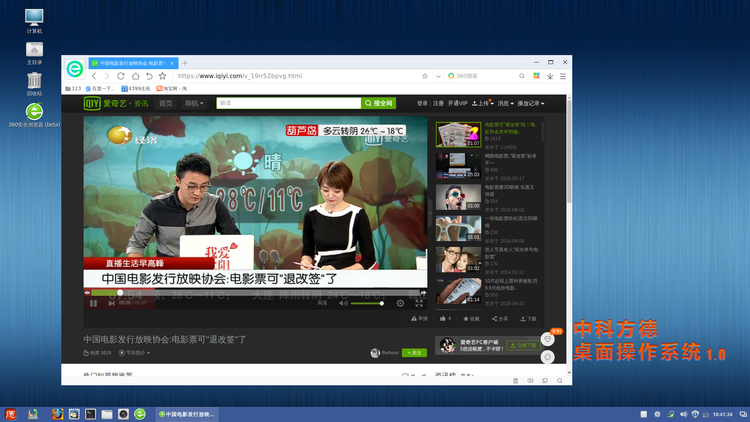Click the 高清 quality selector on player
This screenshot has width=750, height=422.
322,303
